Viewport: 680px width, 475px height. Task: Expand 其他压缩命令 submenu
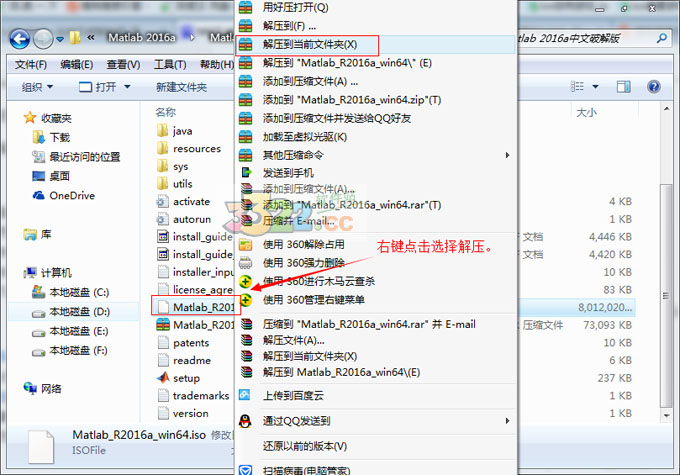pyautogui.click(x=376, y=155)
